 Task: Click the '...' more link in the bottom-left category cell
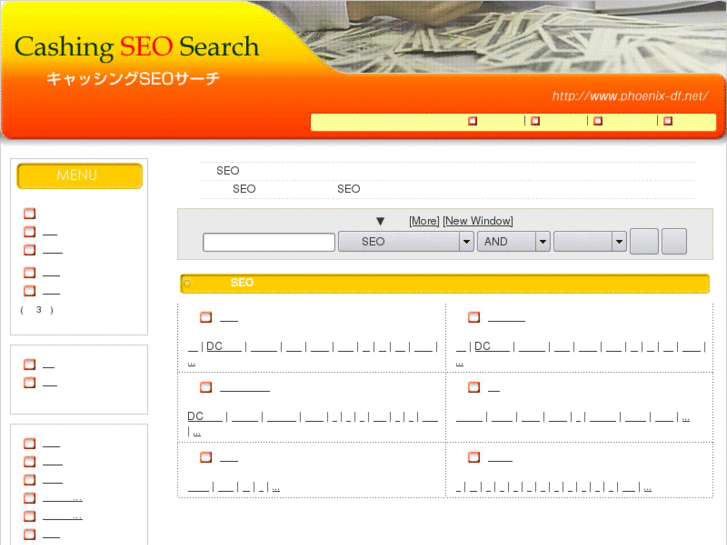coord(276,489)
